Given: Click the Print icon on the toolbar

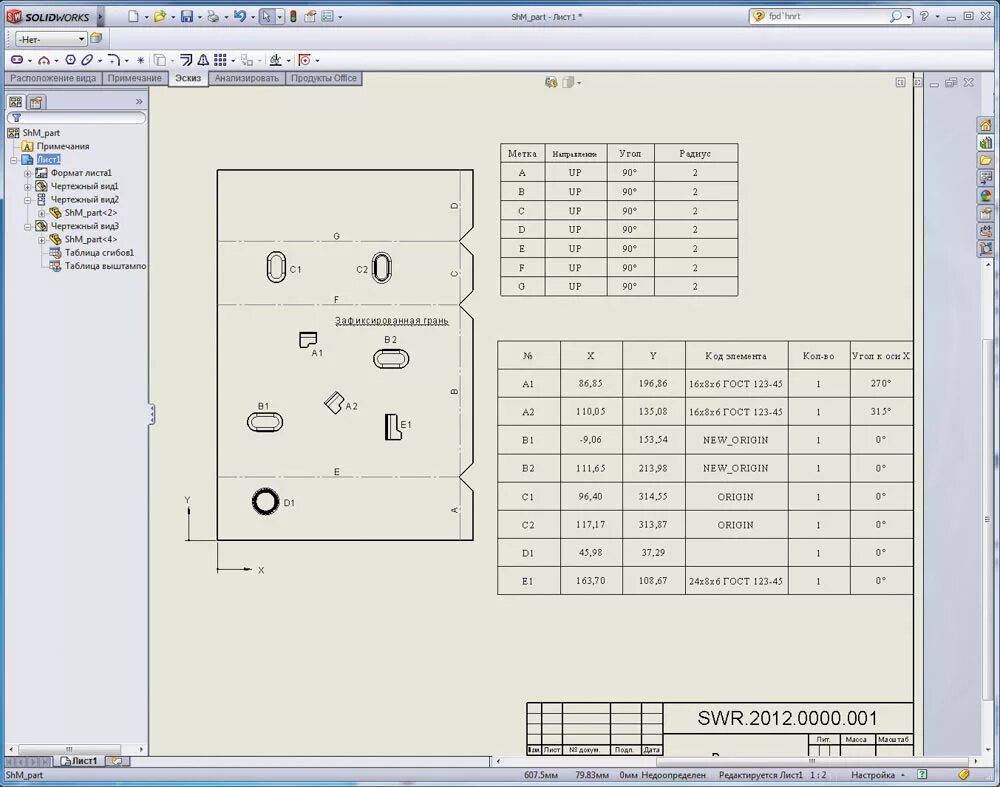Looking at the screenshot, I should click(x=213, y=16).
